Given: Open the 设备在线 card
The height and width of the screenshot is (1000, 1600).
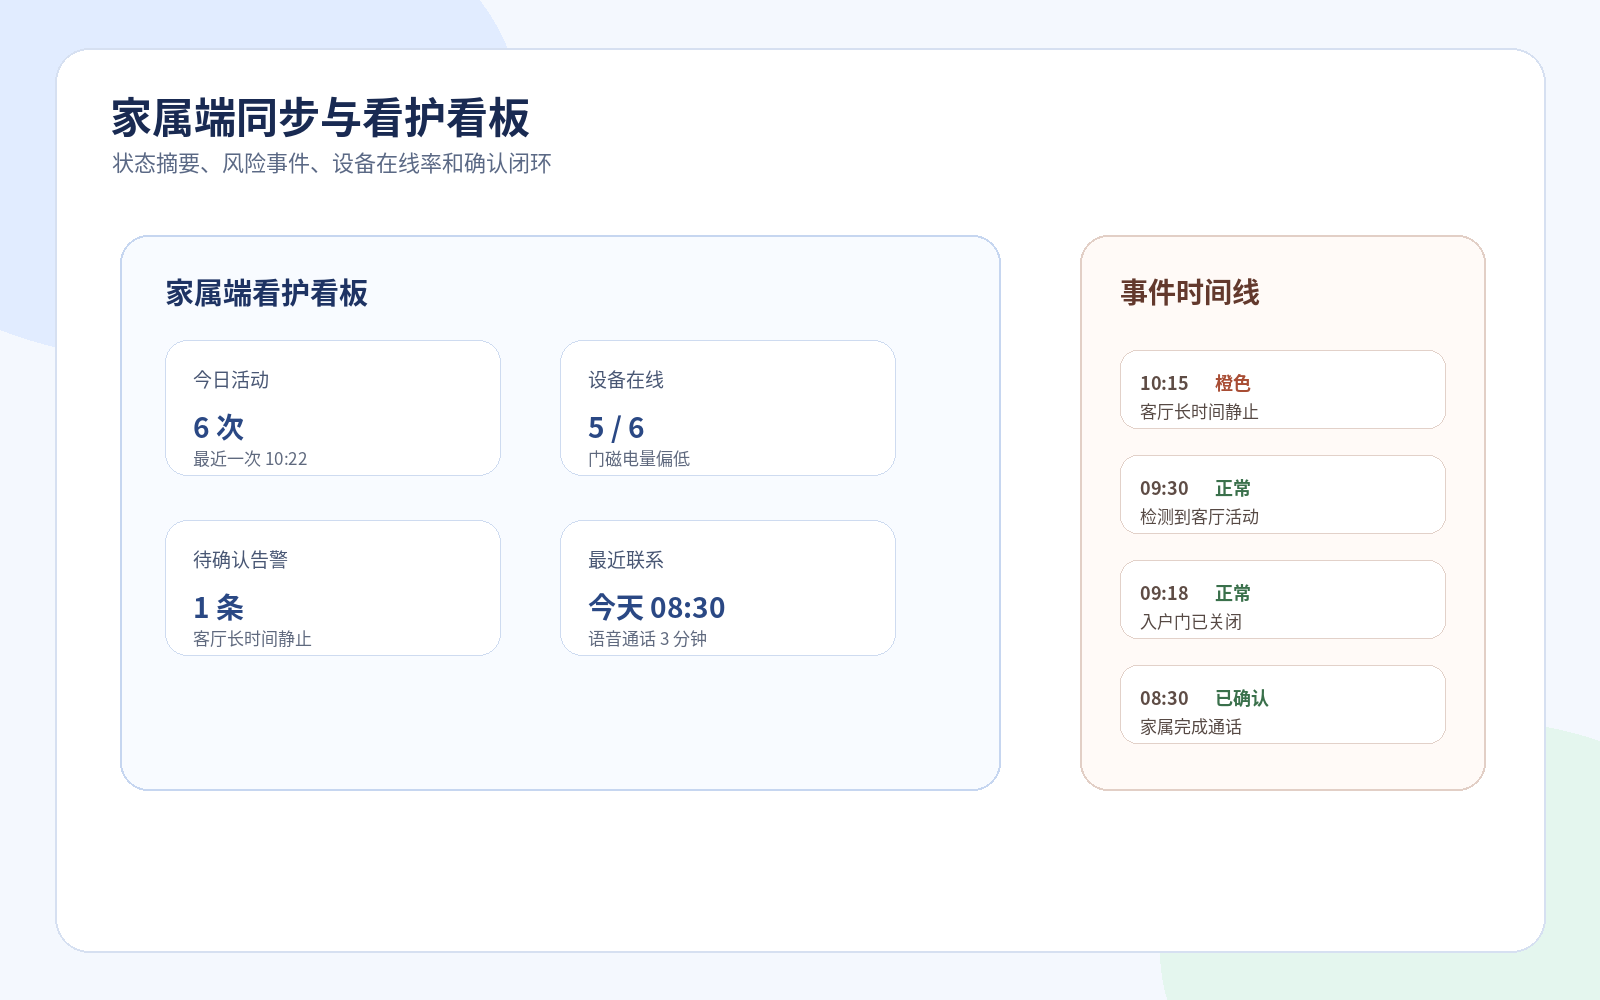Looking at the screenshot, I should click(728, 408).
